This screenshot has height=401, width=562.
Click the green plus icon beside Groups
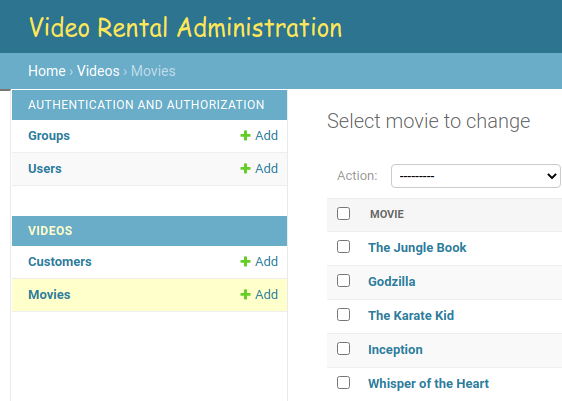245,135
